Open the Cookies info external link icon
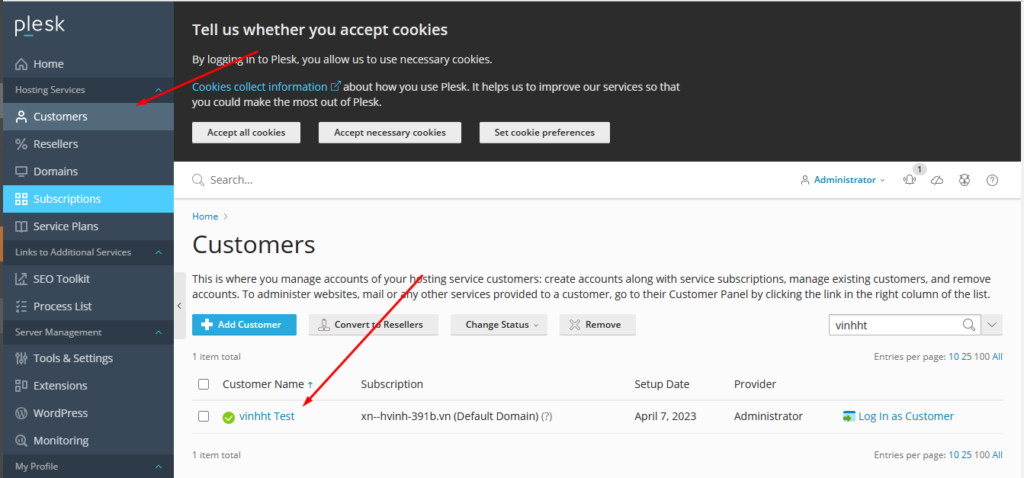The image size is (1024, 478). pyautogui.click(x=336, y=87)
